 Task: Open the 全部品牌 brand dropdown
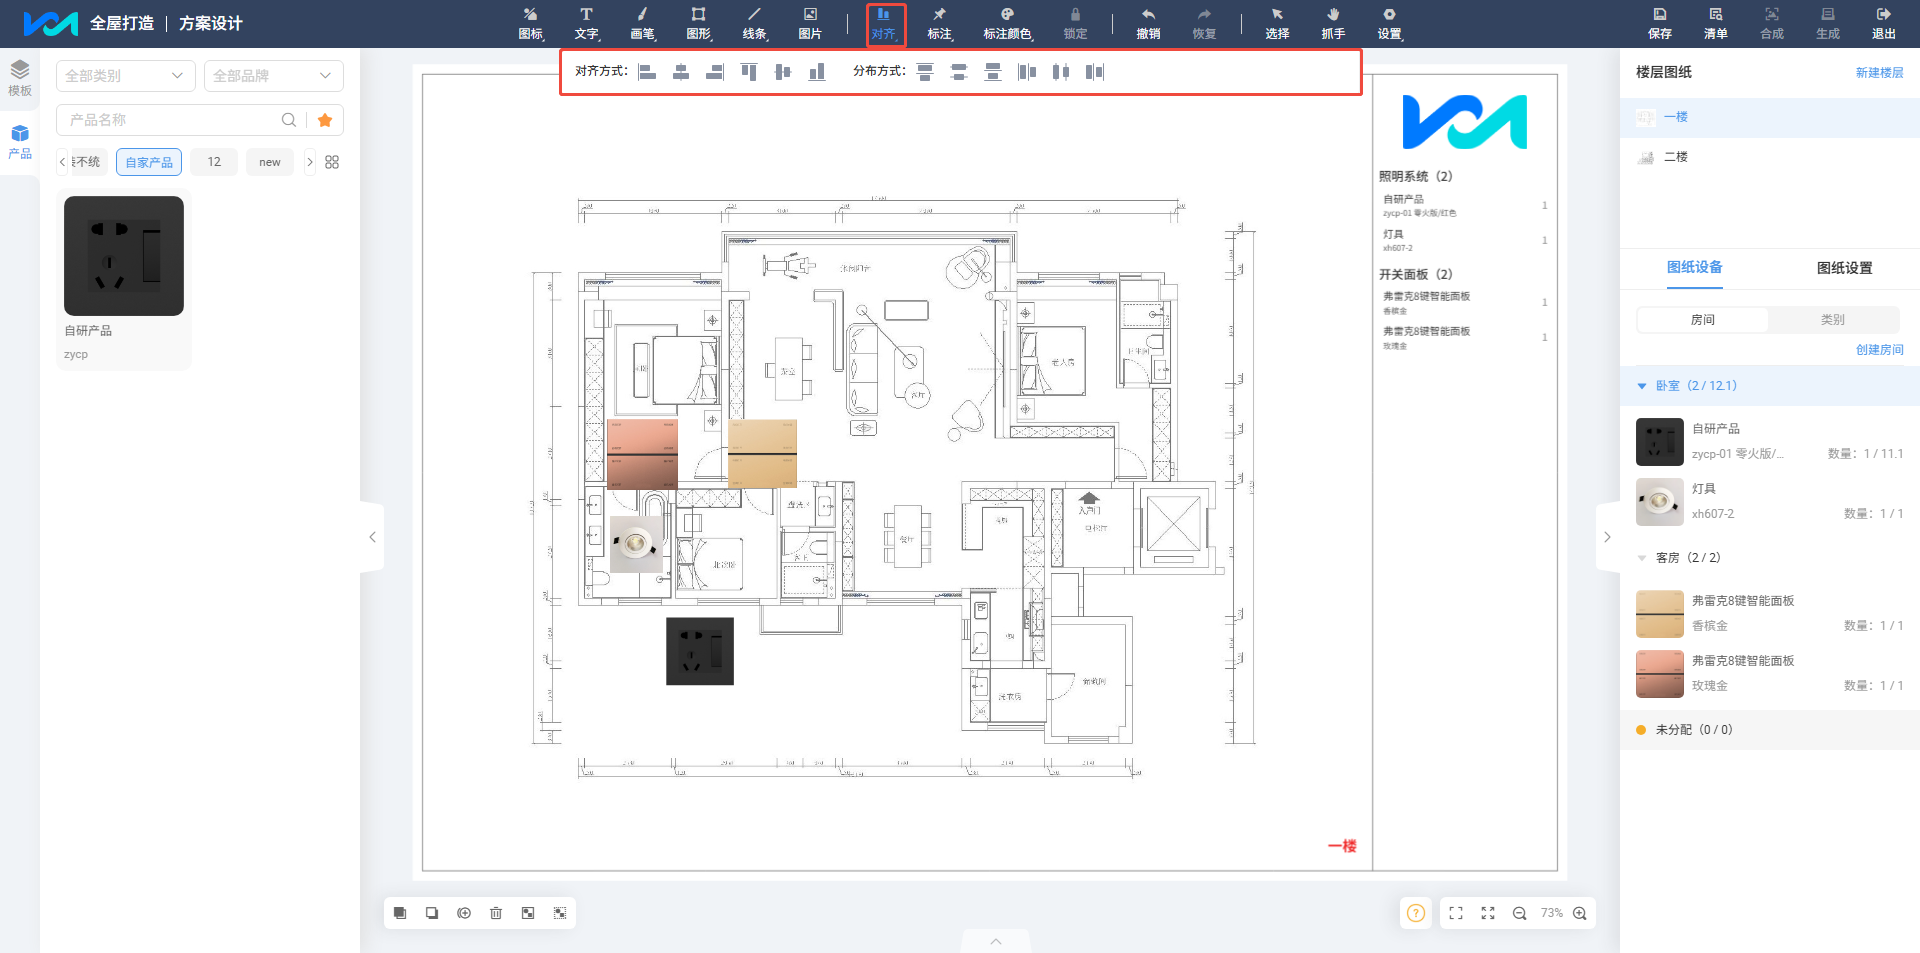click(274, 76)
